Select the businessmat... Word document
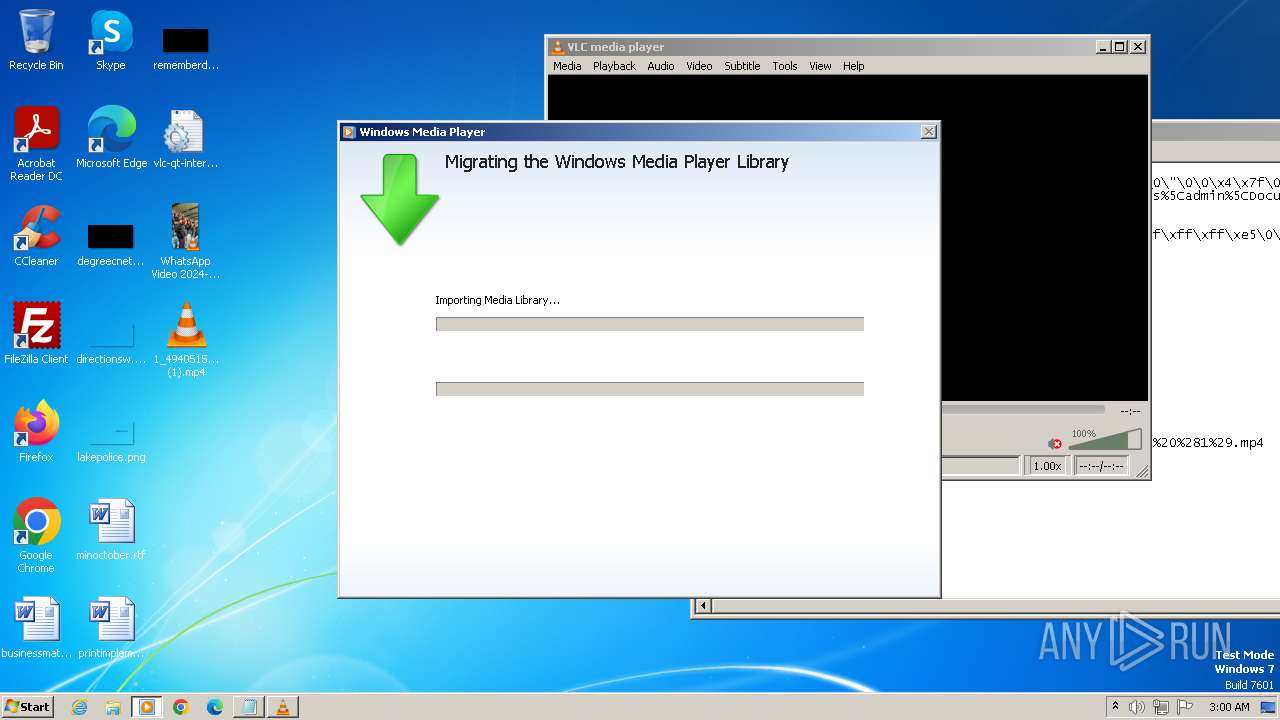 click(36, 628)
